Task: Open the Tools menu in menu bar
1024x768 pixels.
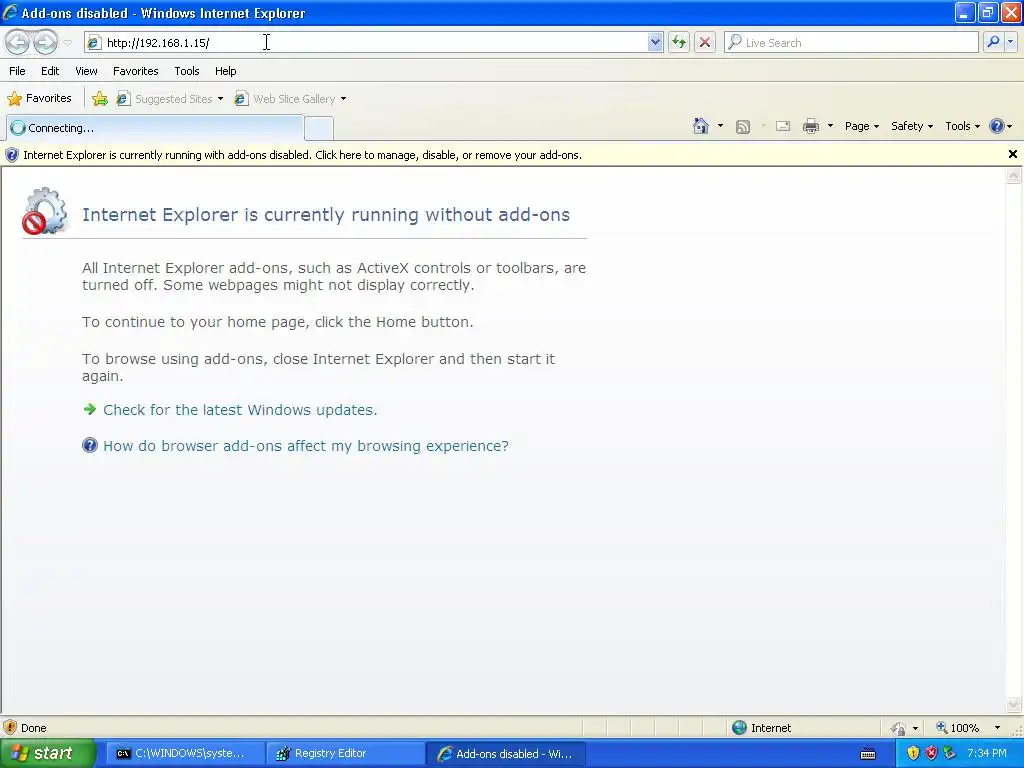Action: pyautogui.click(x=187, y=71)
